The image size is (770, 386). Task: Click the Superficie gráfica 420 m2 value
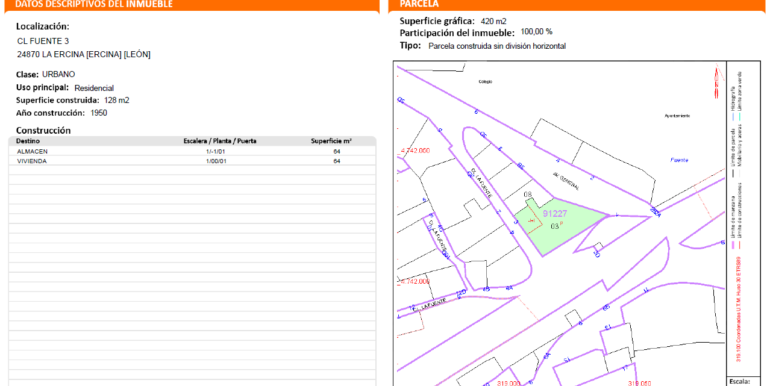point(494,21)
